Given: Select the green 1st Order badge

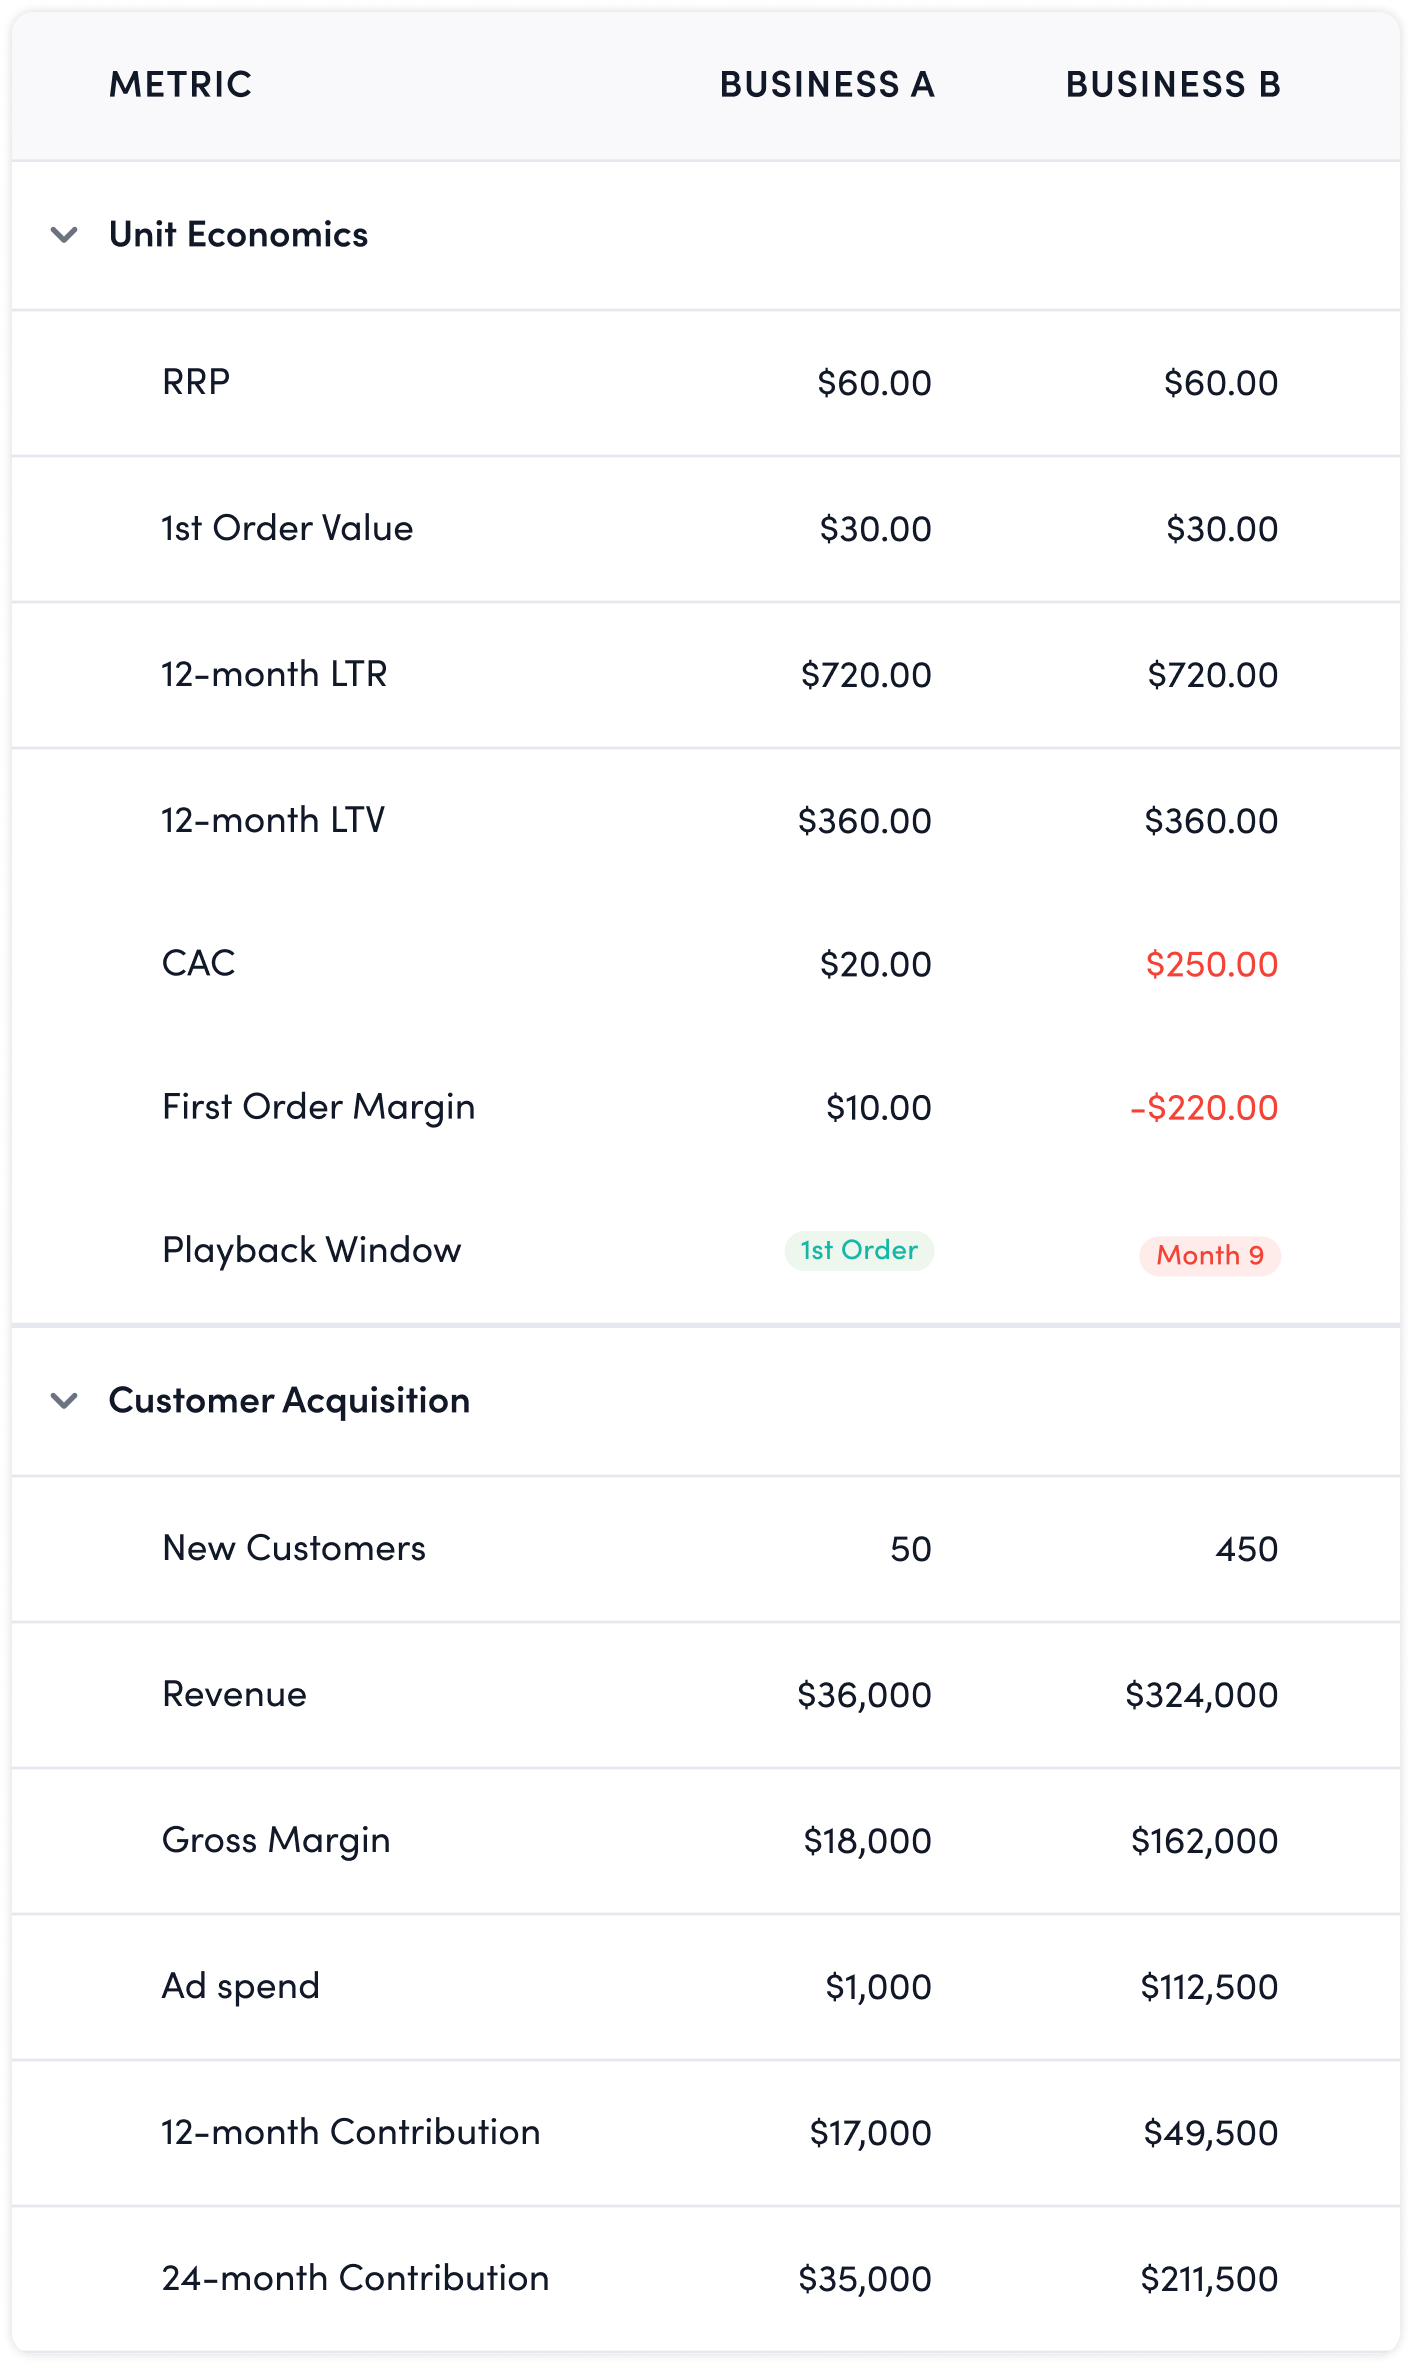Looking at the screenshot, I should point(859,1251).
